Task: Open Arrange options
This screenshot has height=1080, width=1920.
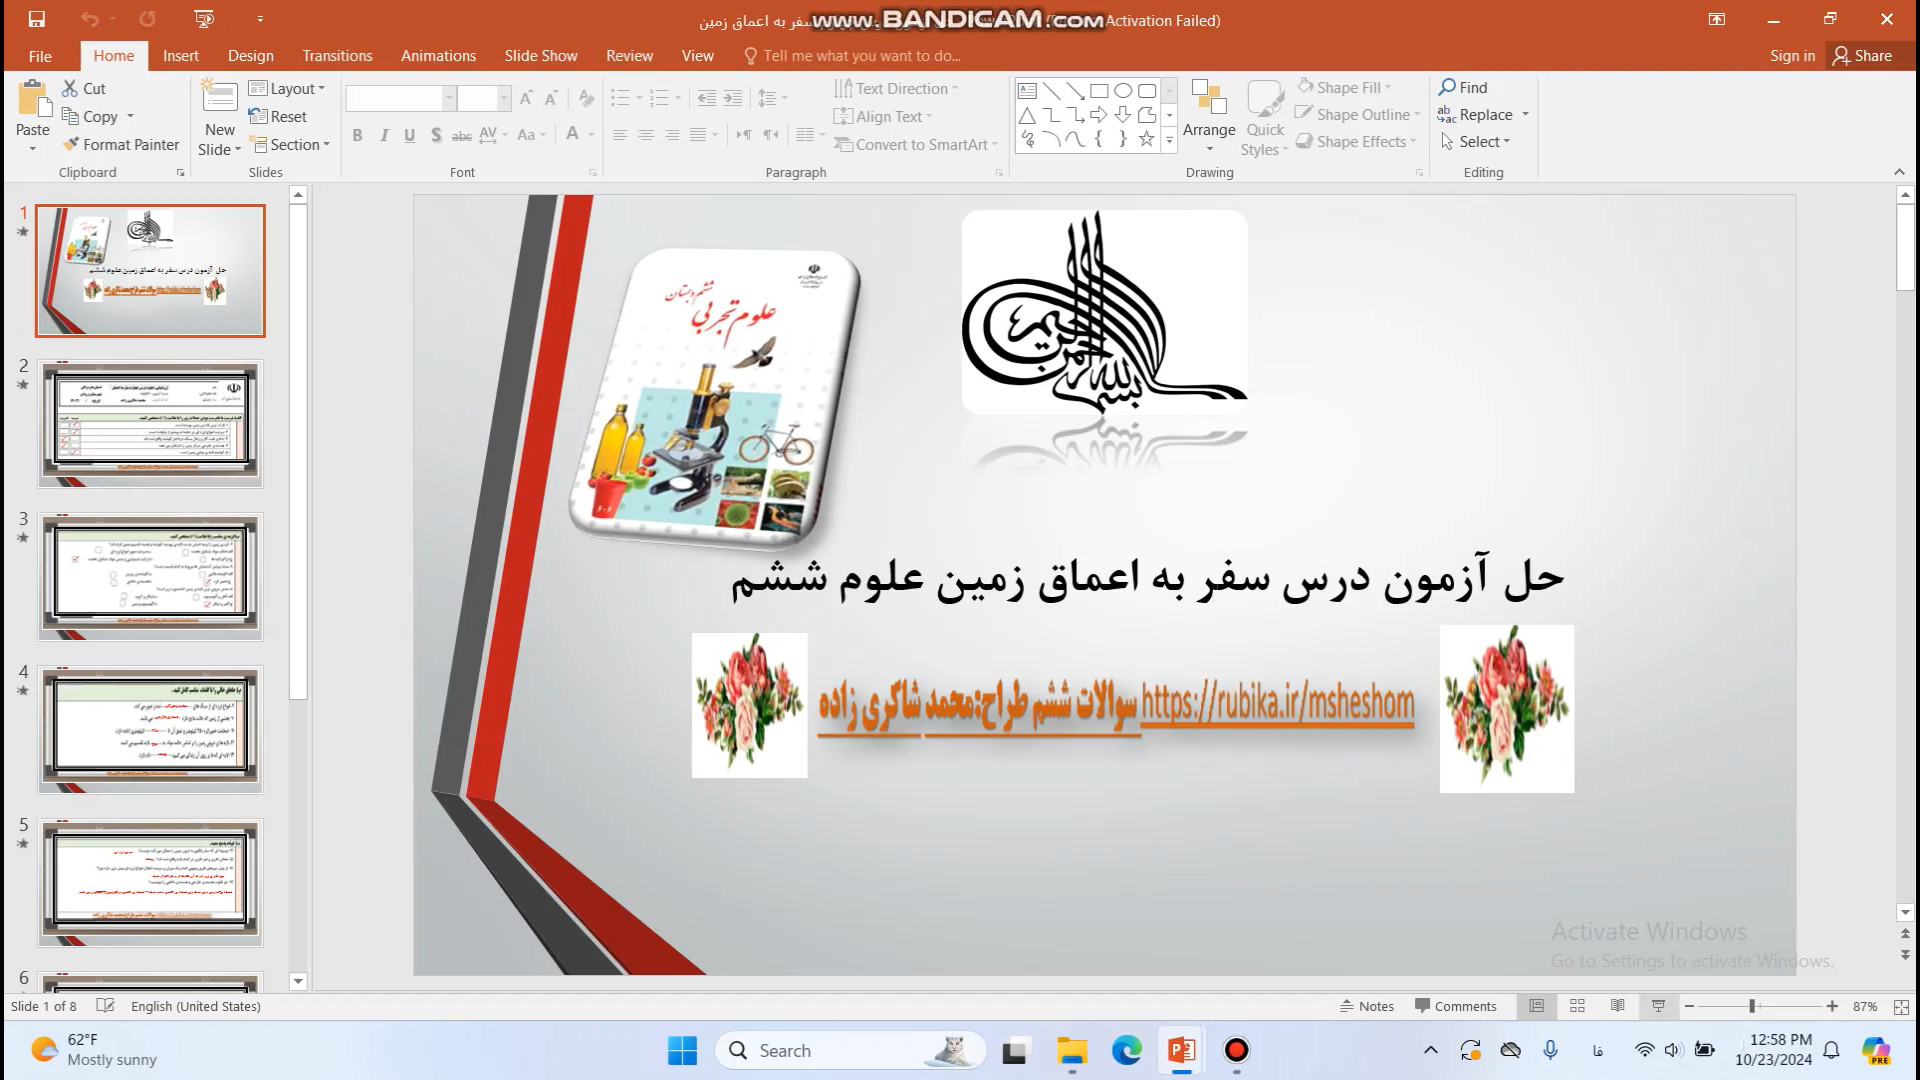Action: point(1209,117)
